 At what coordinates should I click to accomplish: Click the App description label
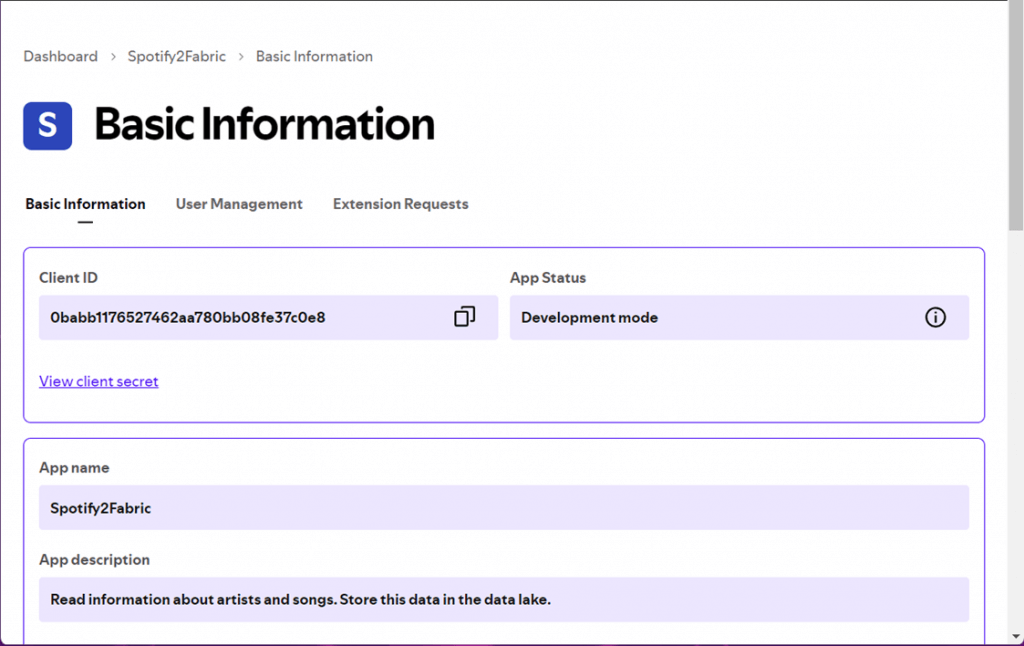click(95, 560)
